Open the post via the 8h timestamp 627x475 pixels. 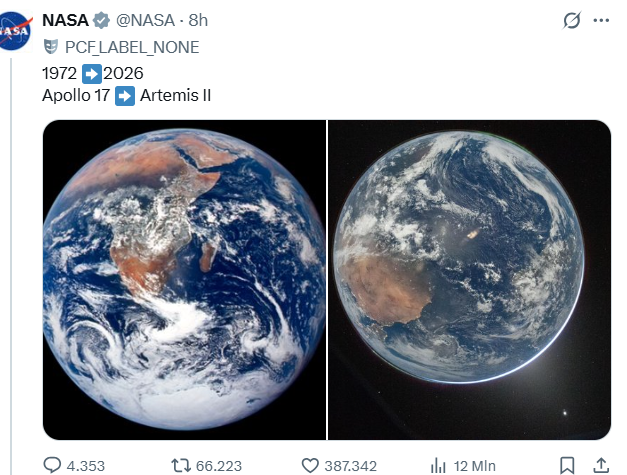pos(198,21)
